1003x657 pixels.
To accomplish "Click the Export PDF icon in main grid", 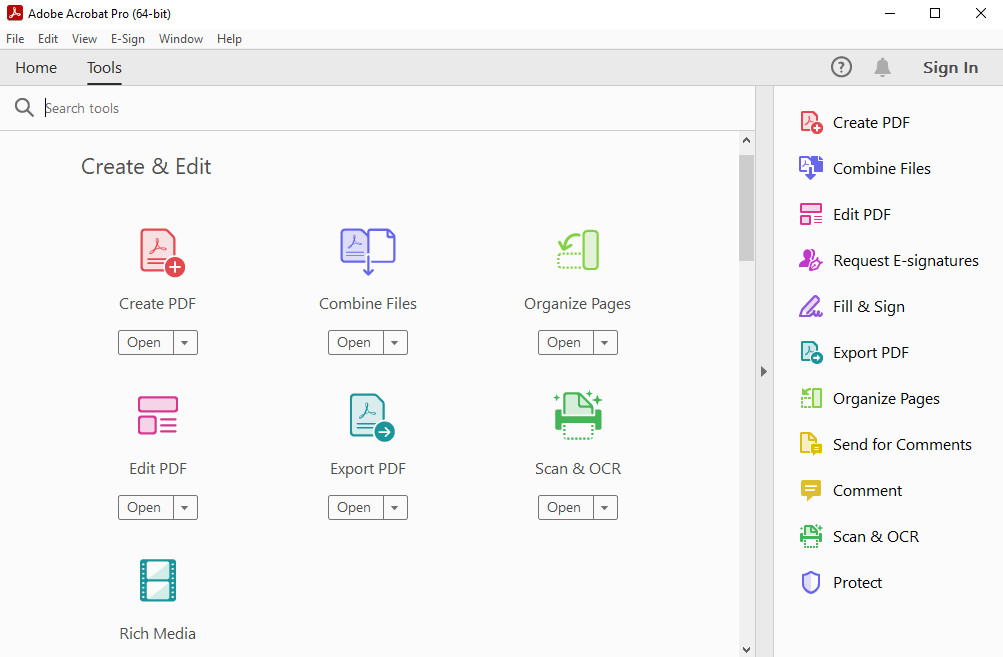I will (372, 417).
